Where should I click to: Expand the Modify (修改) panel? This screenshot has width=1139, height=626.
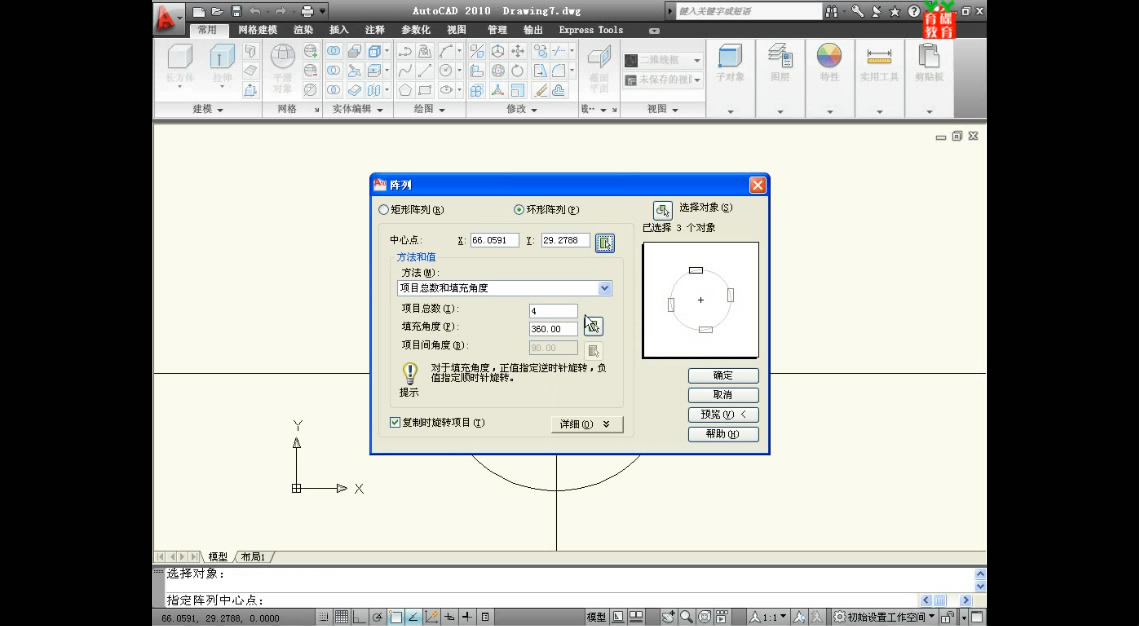tap(522, 109)
